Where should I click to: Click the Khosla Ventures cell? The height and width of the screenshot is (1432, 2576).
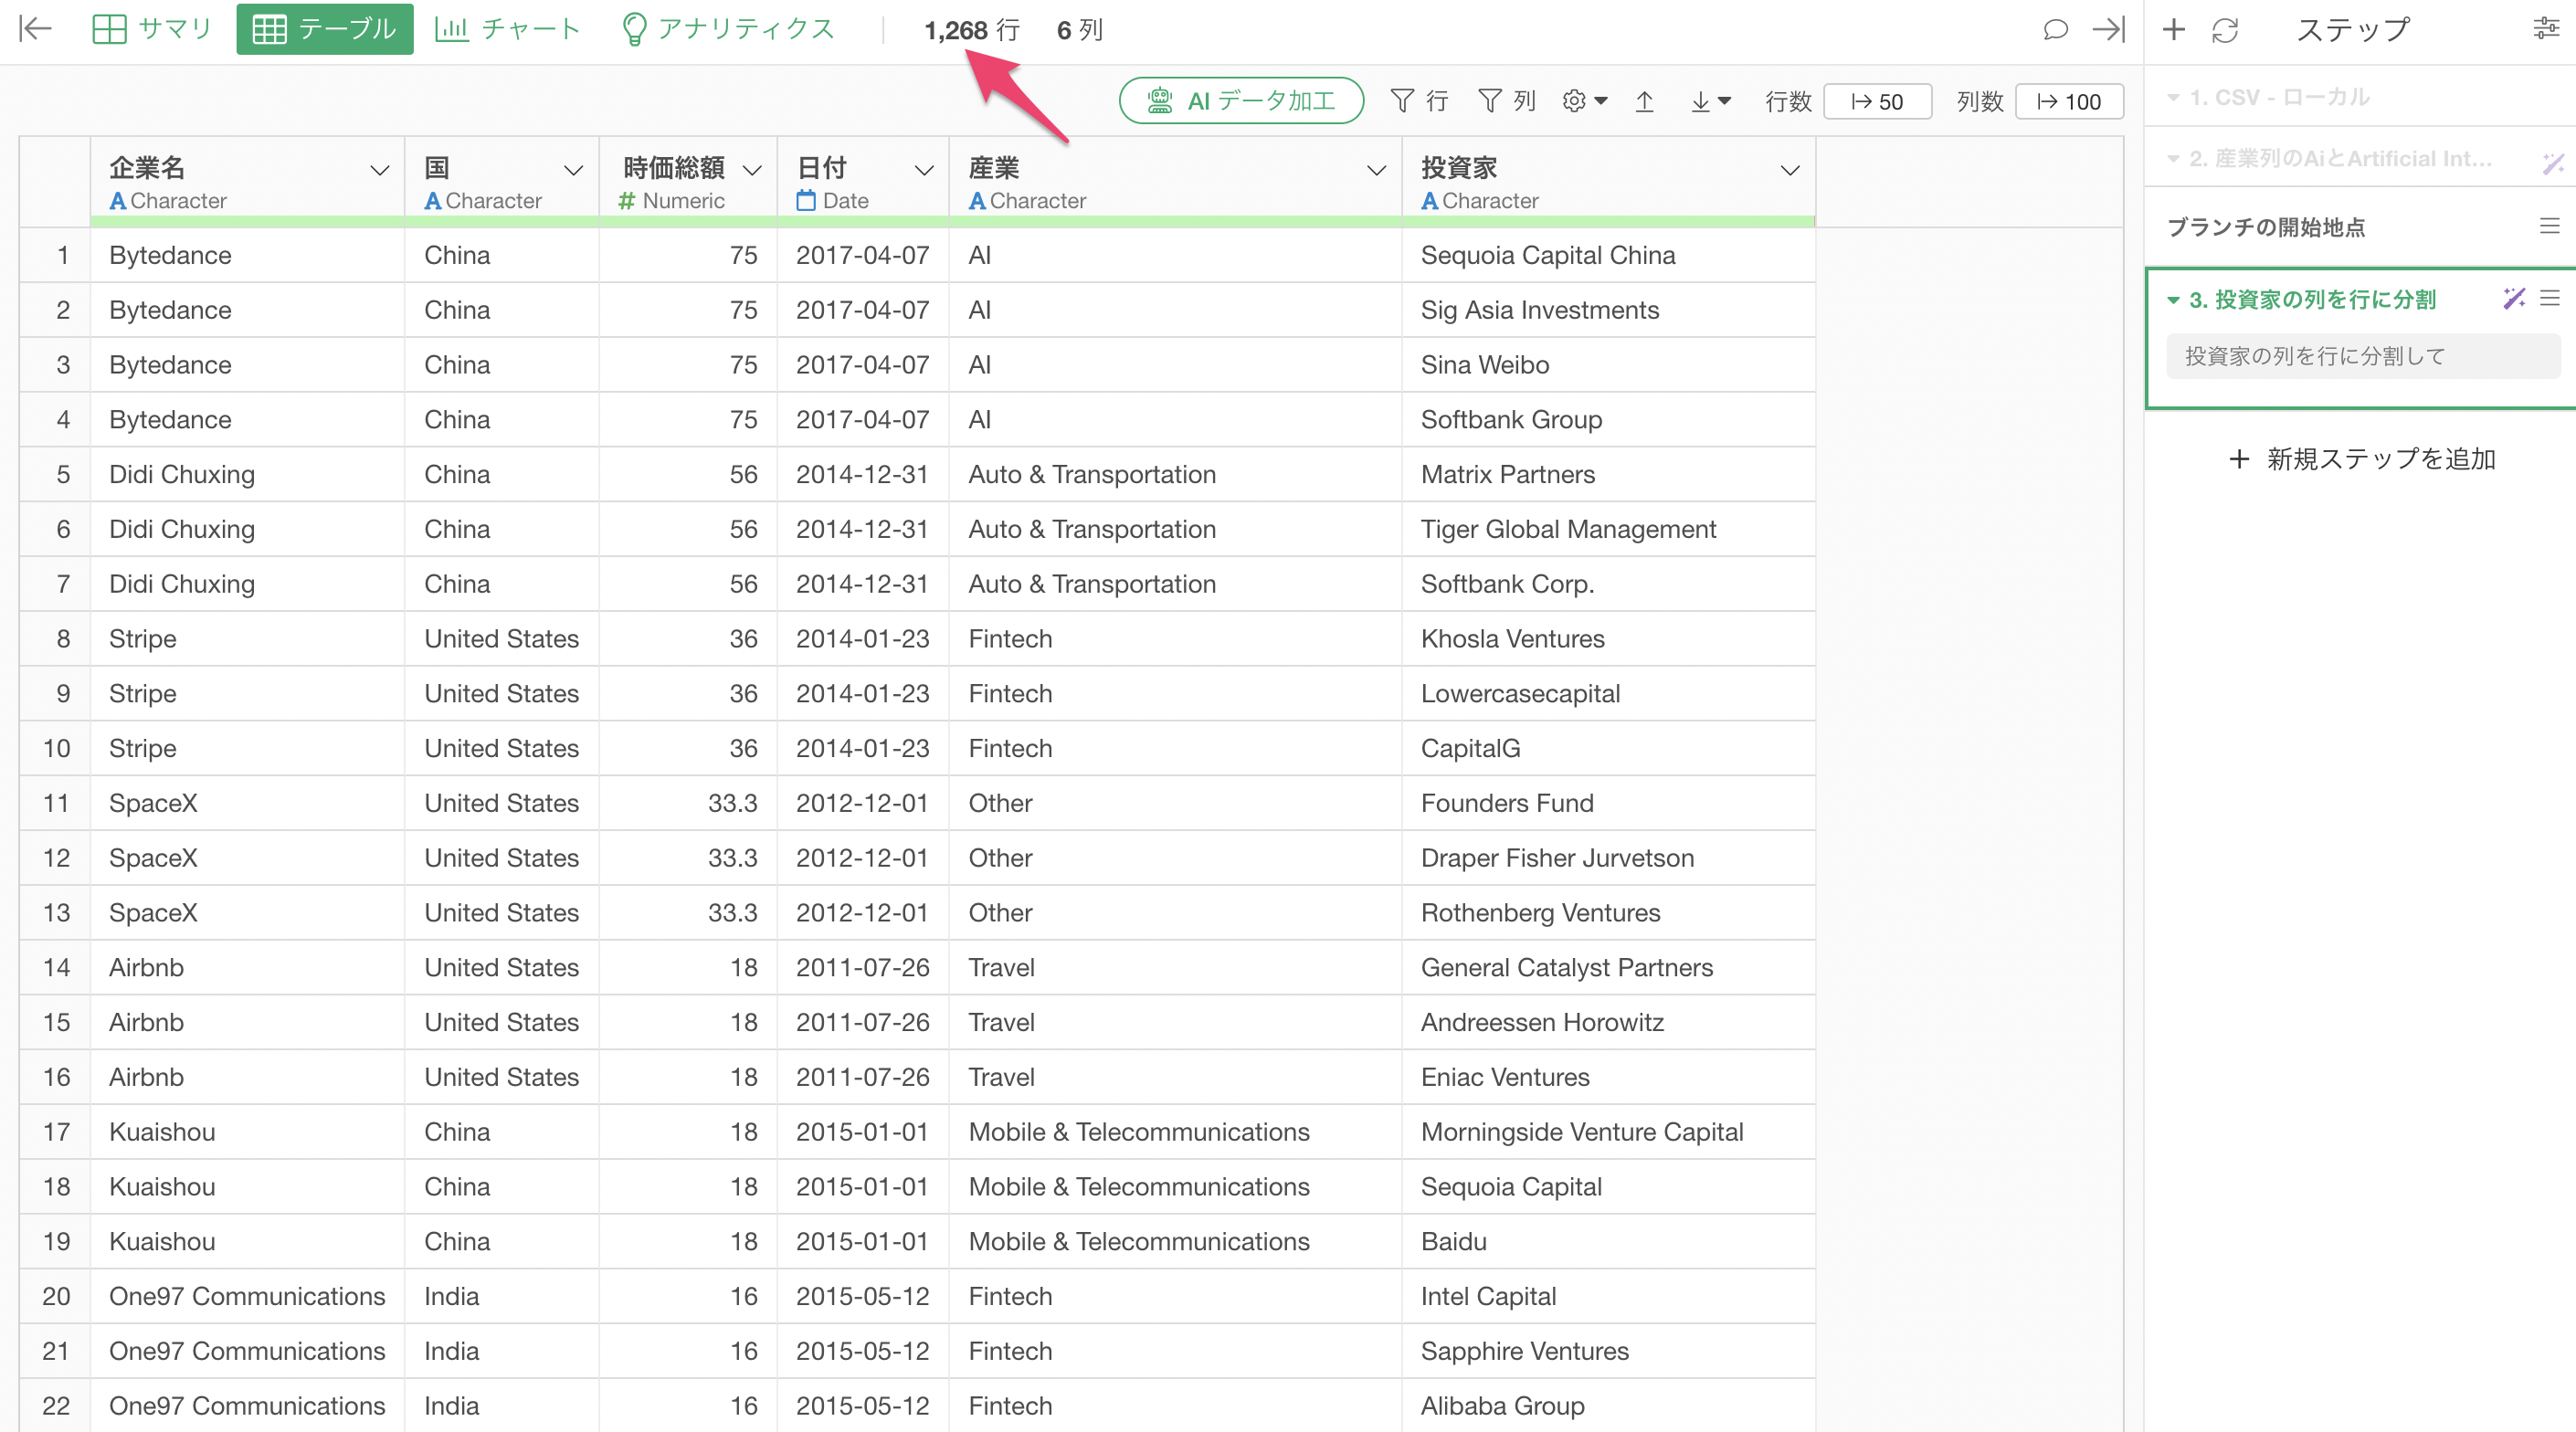[1608, 639]
